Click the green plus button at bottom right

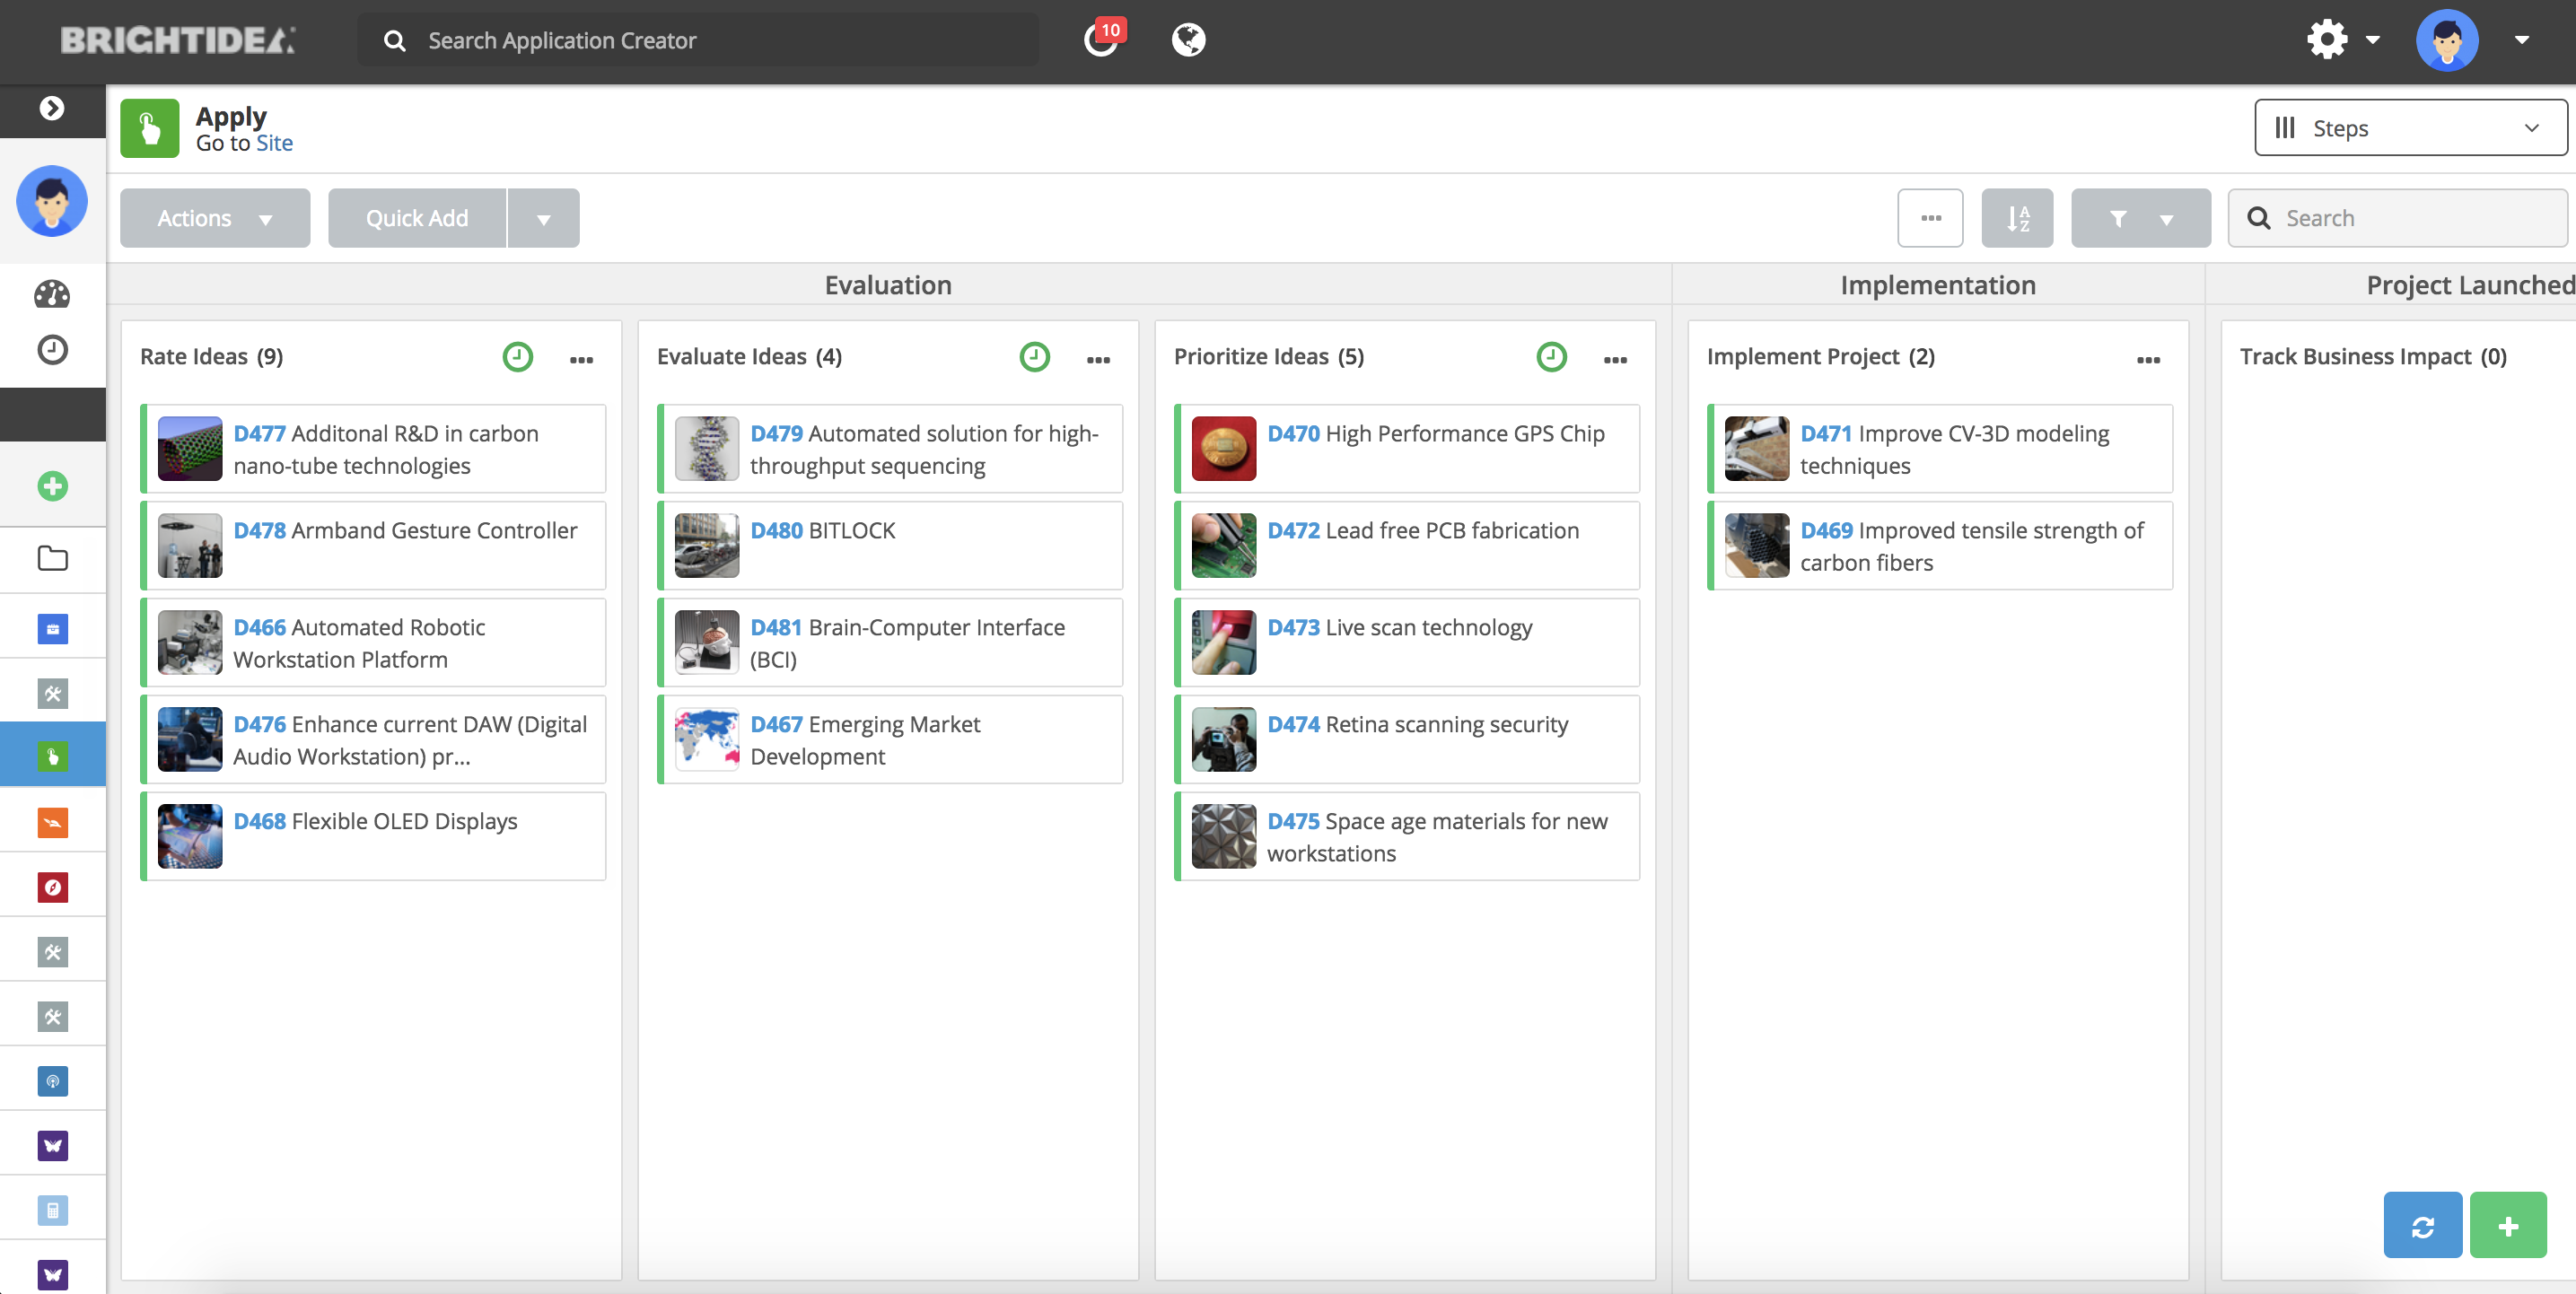pos(2508,1225)
